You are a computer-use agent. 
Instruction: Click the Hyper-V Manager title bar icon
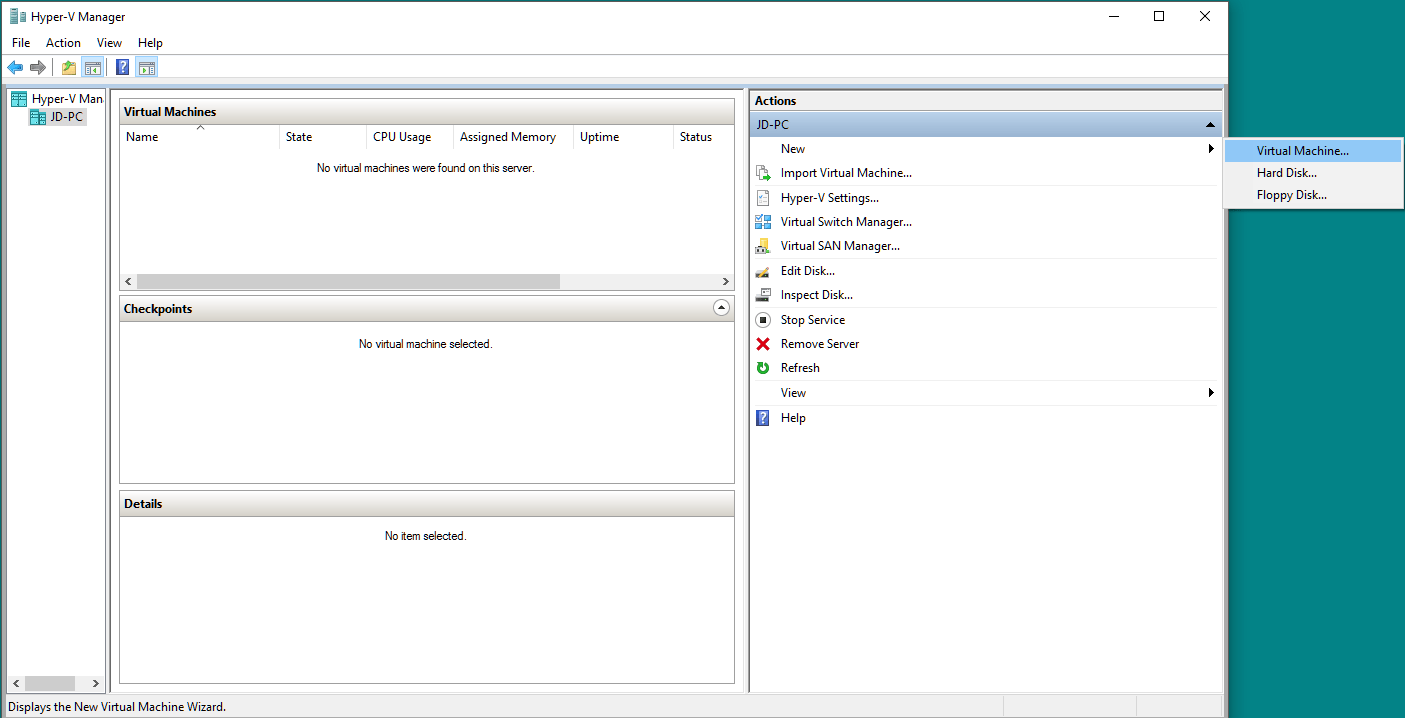click(x=17, y=16)
